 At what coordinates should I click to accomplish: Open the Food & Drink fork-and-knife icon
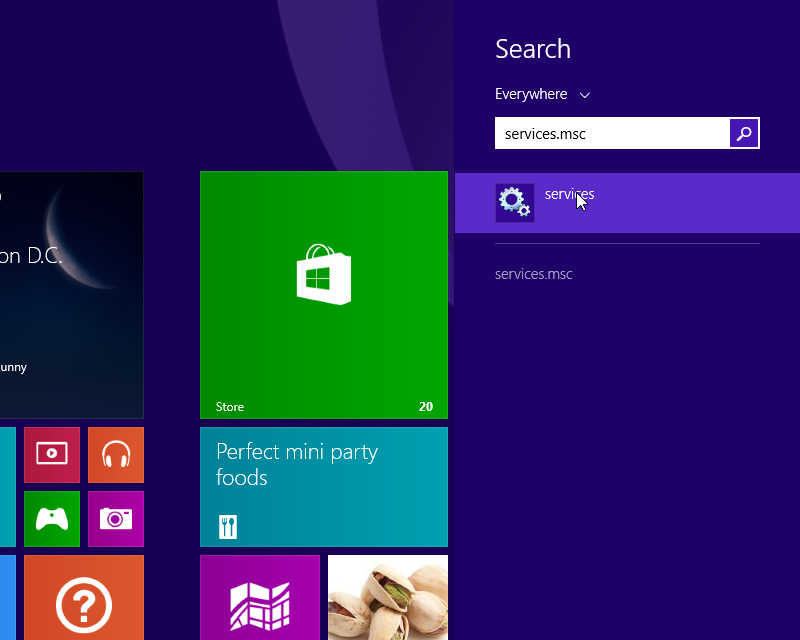tap(228, 527)
